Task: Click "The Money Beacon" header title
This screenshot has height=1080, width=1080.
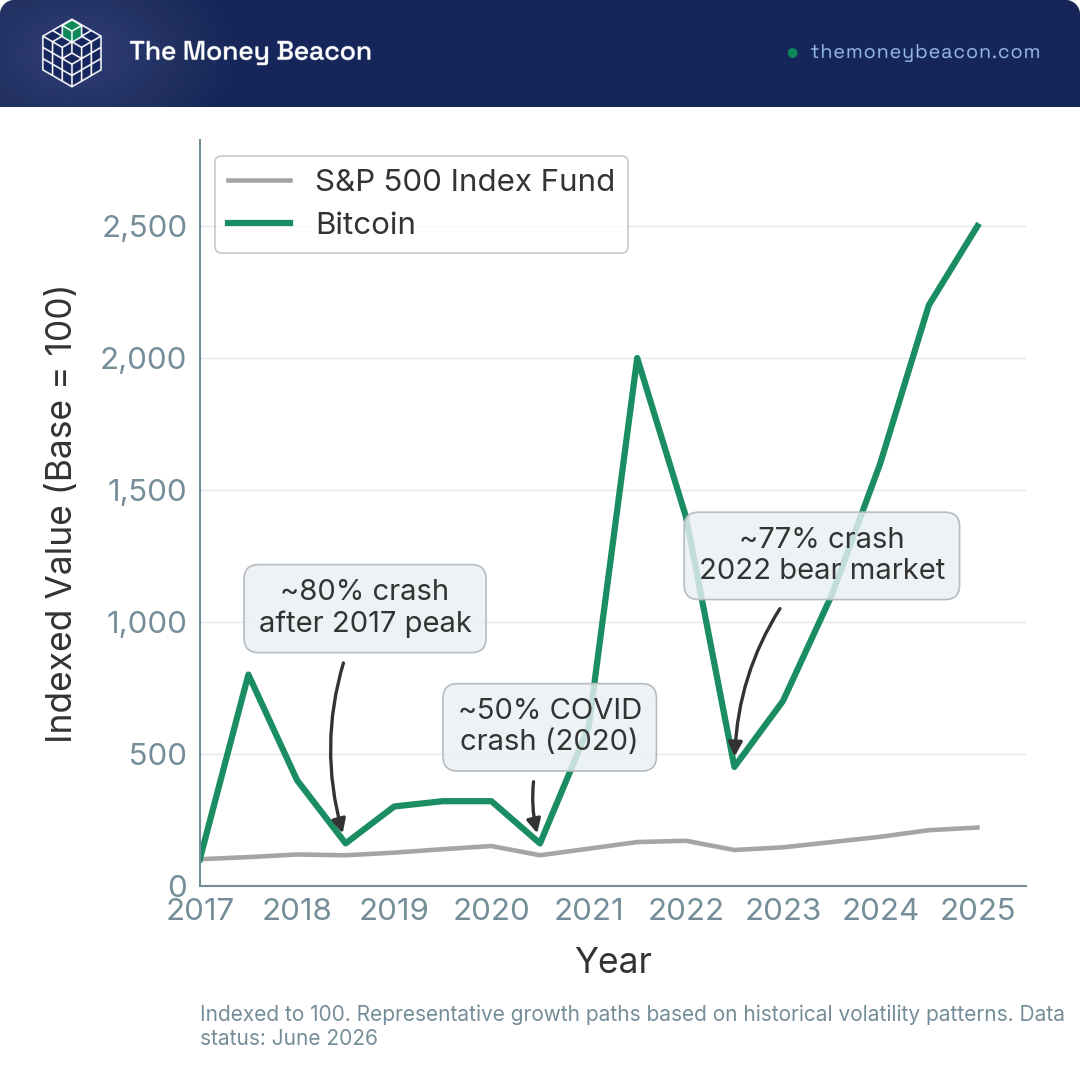Action: (250, 52)
